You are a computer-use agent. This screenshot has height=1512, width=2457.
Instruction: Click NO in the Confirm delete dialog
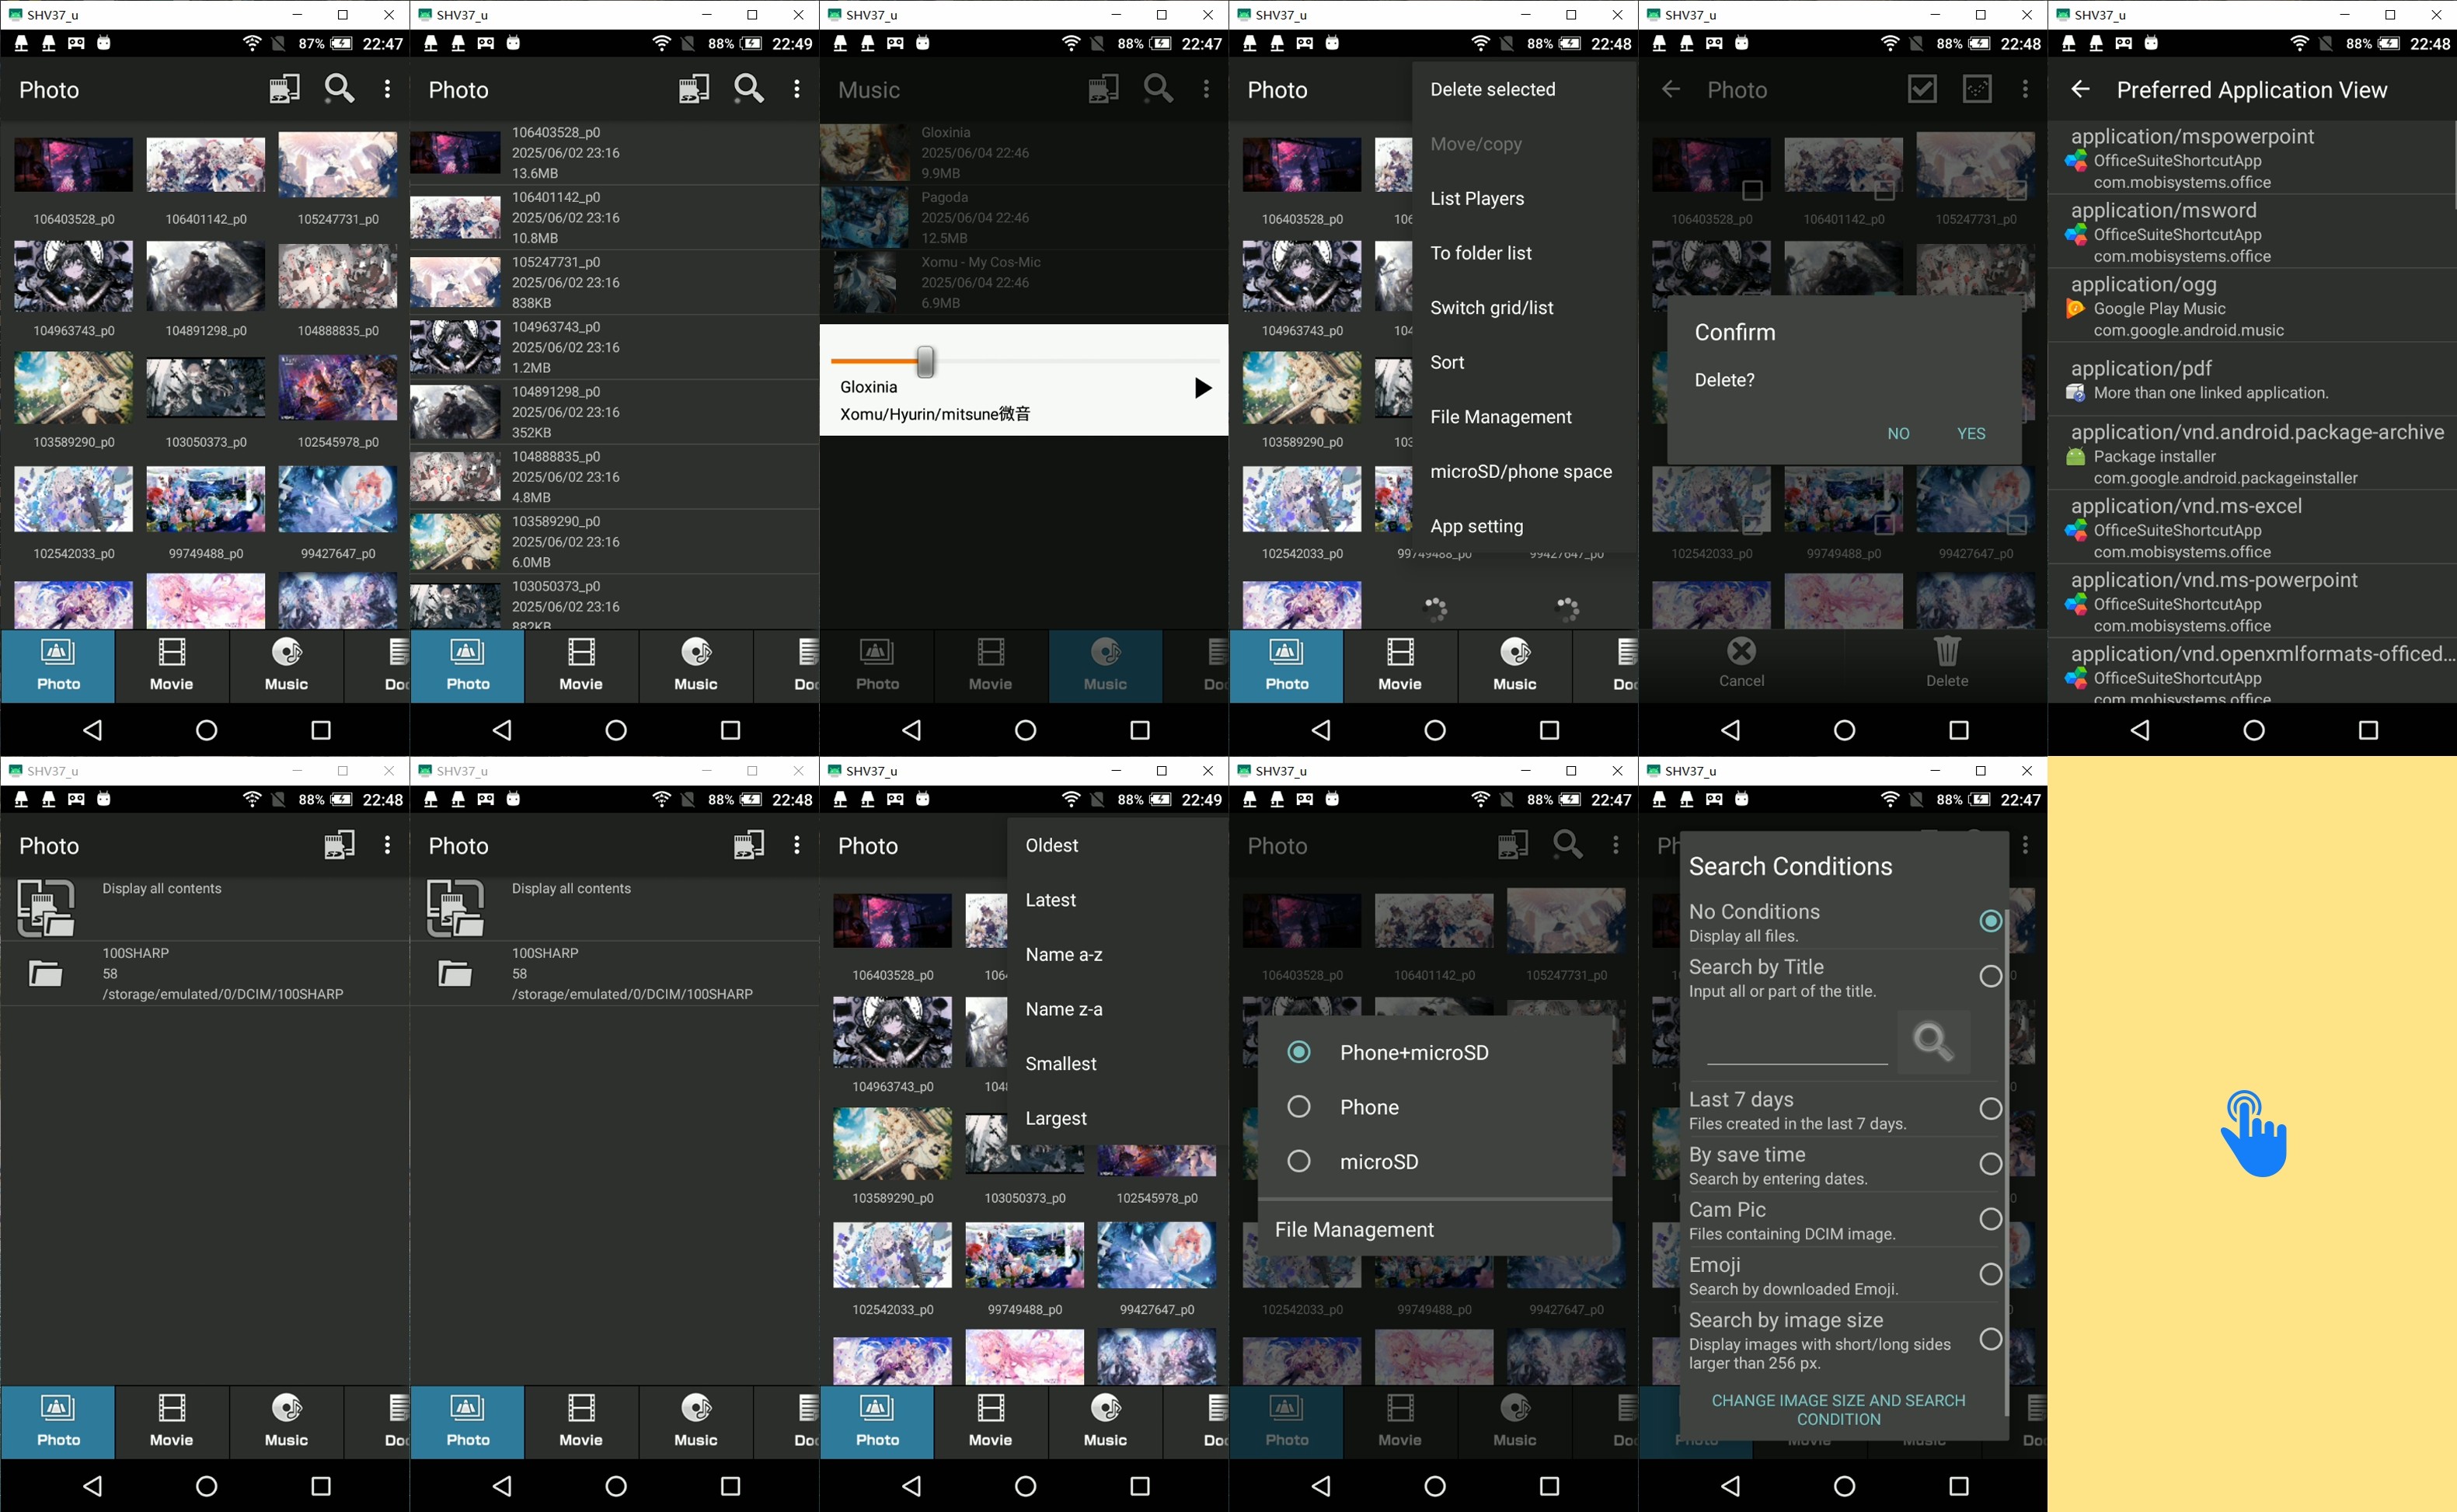tap(1898, 433)
